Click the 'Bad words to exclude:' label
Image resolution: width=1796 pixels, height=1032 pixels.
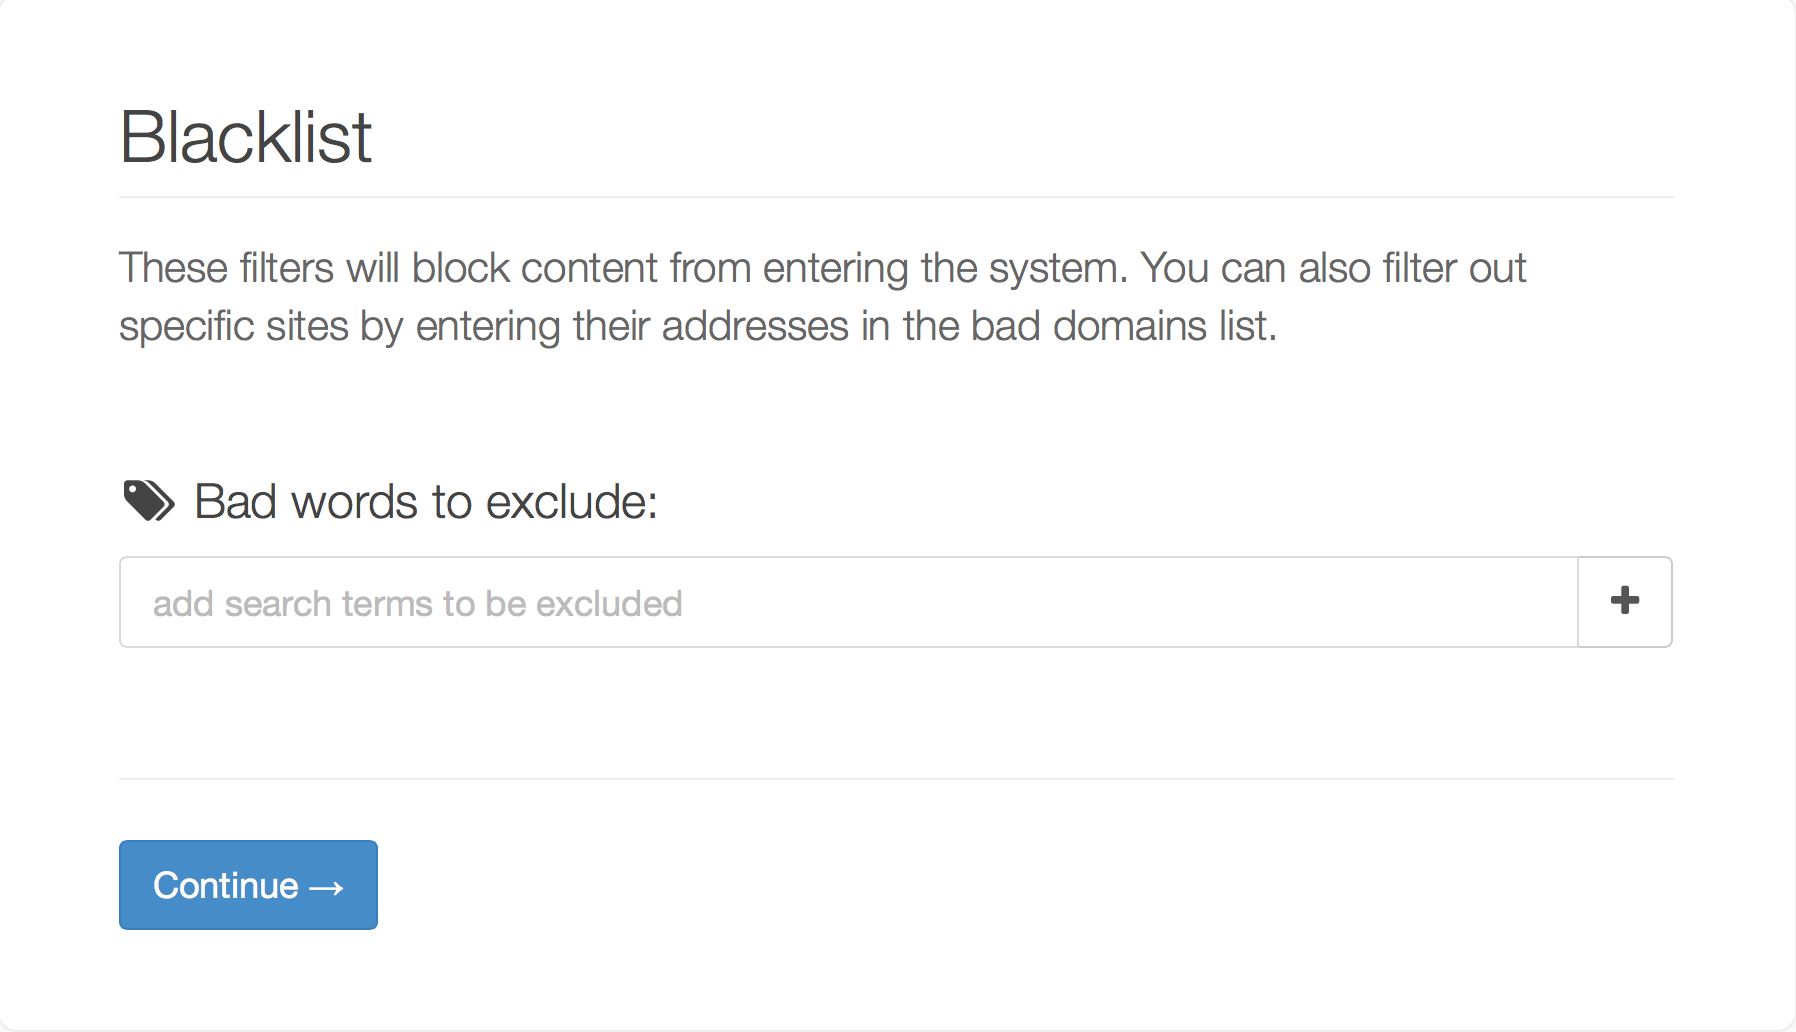pyautogui.click(x=426, y=501)
